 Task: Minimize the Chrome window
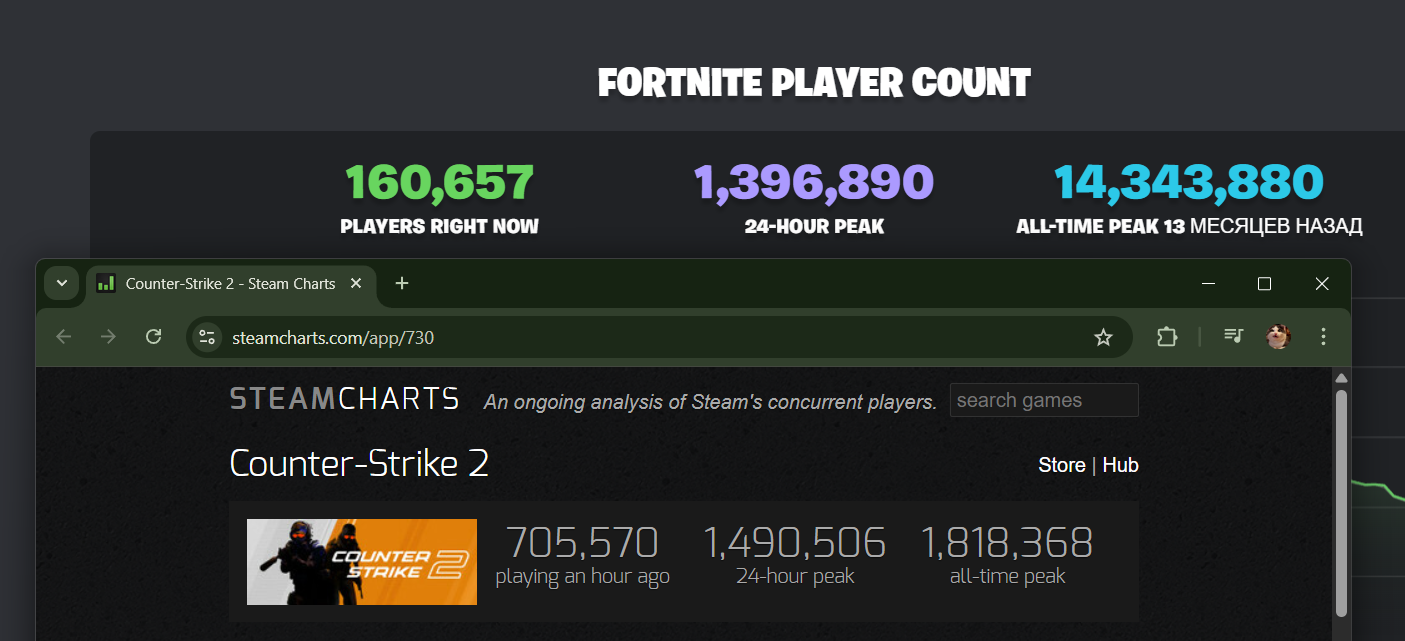1206,284
